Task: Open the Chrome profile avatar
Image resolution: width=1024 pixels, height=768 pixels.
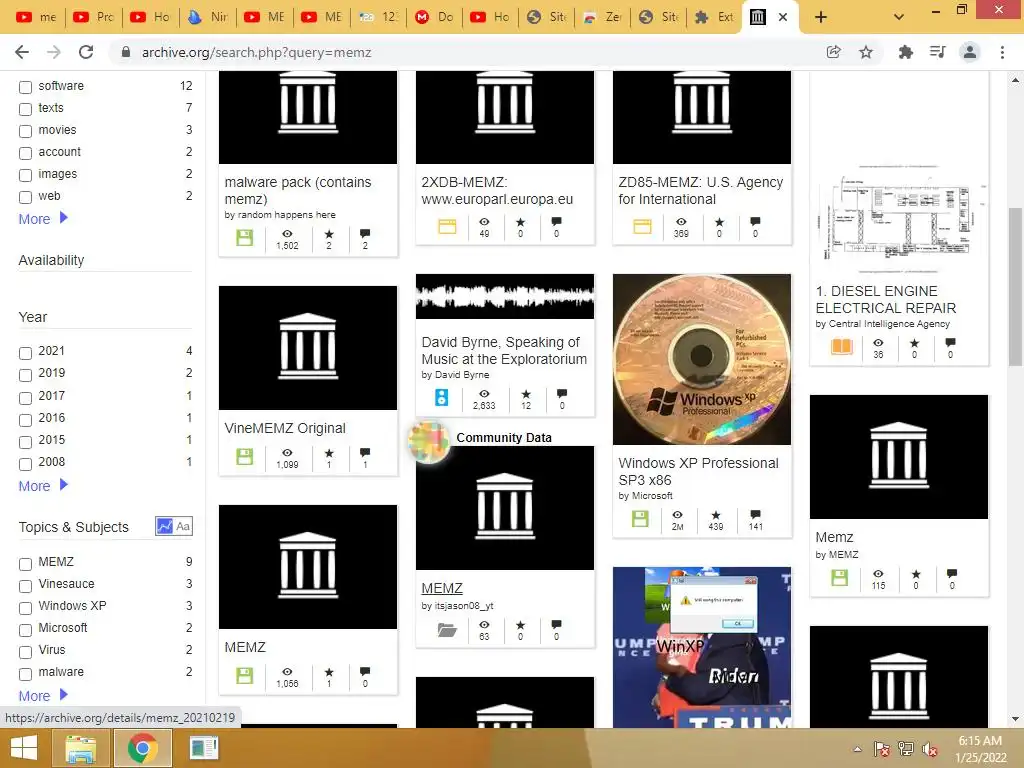Action: click(970, 52)
